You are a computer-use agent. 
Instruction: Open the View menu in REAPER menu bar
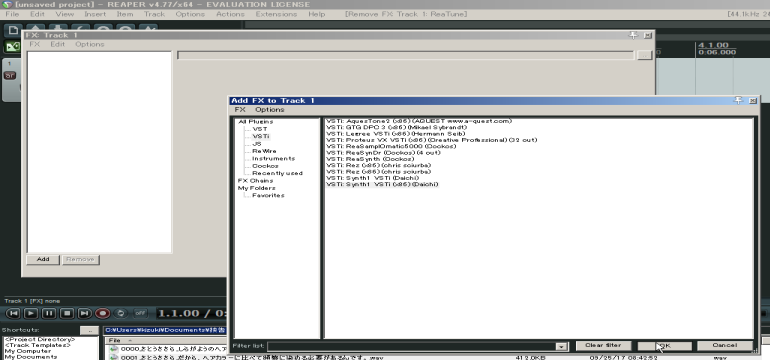coord(64,14)
